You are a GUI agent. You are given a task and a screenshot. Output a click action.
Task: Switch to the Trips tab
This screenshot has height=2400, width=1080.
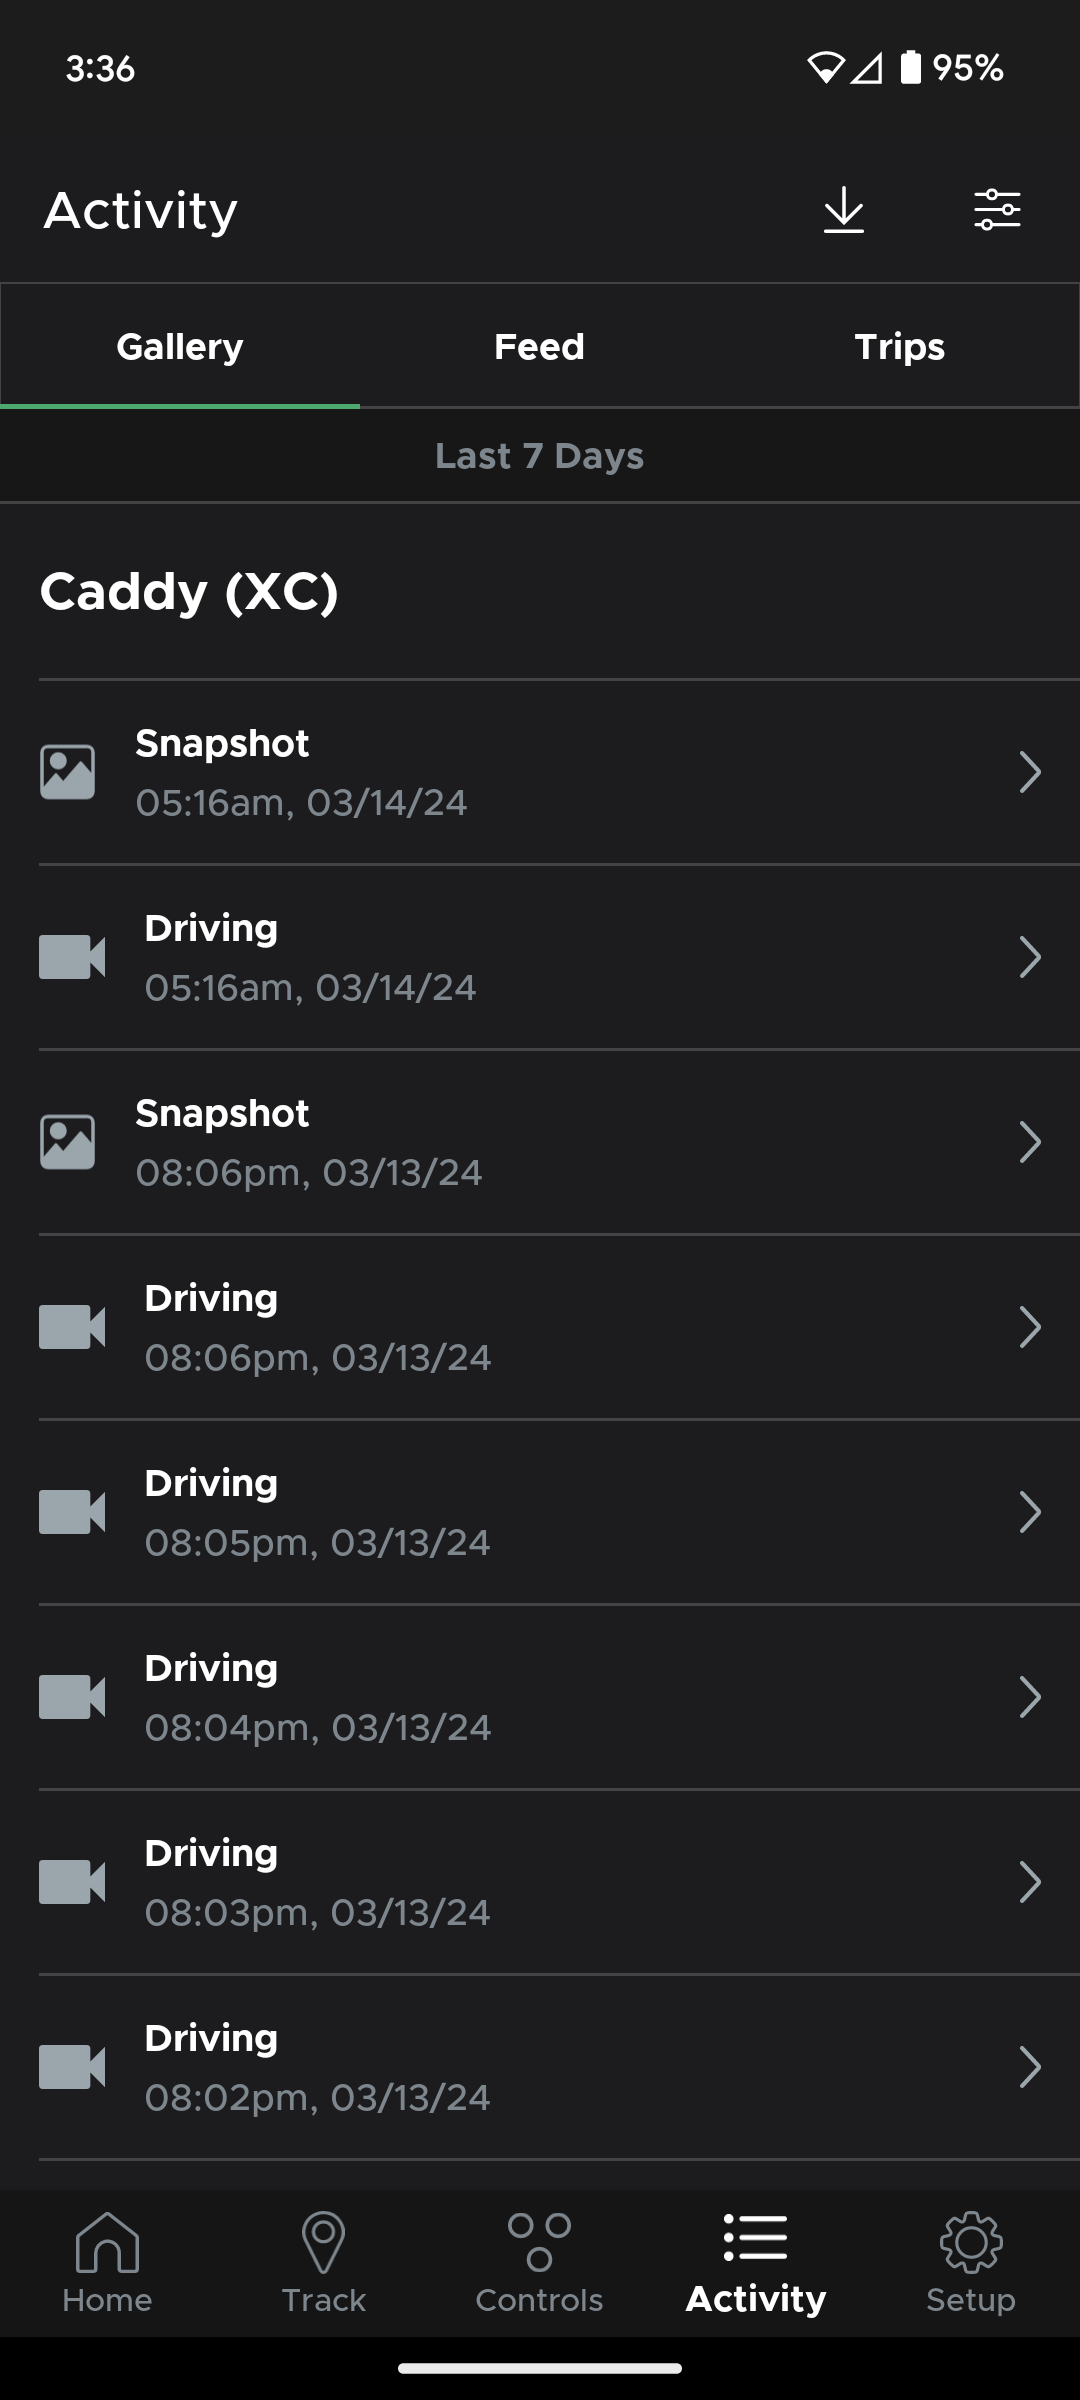[x=899, y=347]
